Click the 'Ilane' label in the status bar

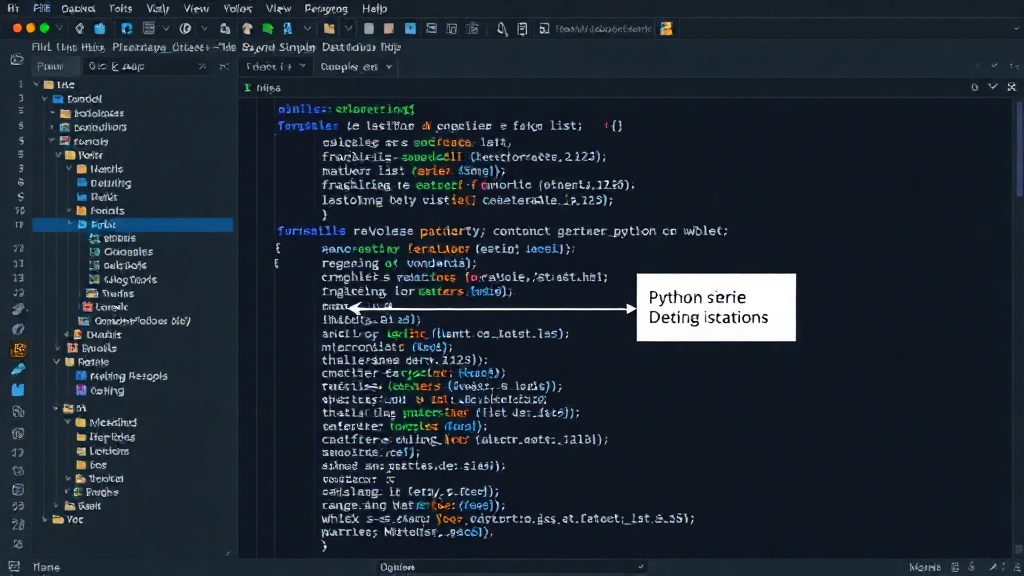[x=46, y=567]
